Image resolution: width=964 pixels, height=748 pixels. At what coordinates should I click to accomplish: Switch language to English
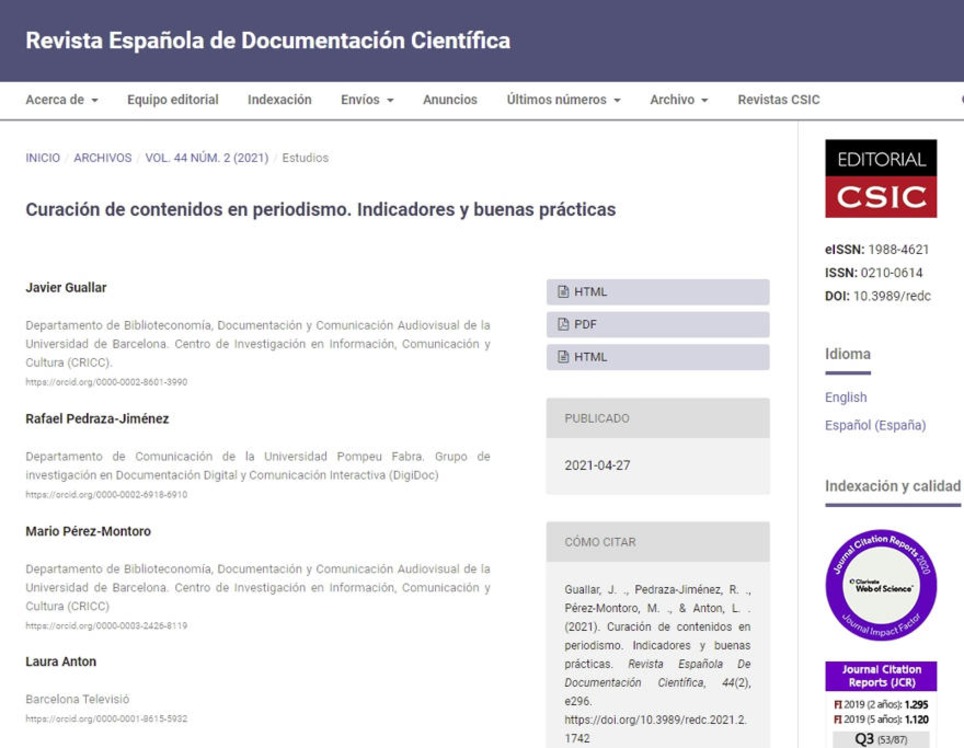tap(845, 397)
